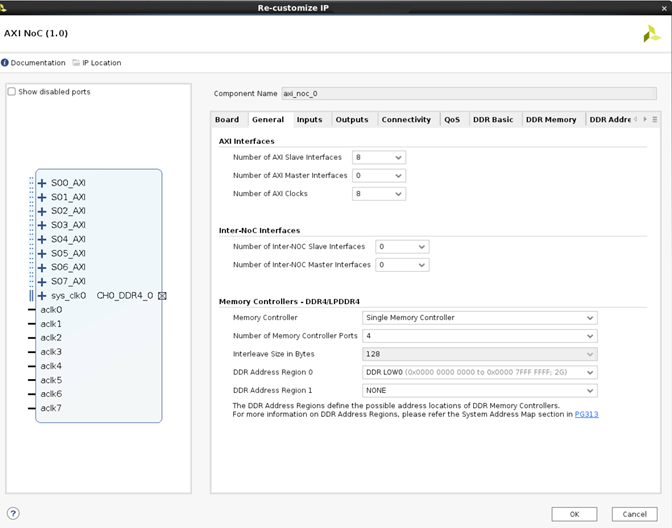Select the aclk3 clock port

[x=51, y=352]
